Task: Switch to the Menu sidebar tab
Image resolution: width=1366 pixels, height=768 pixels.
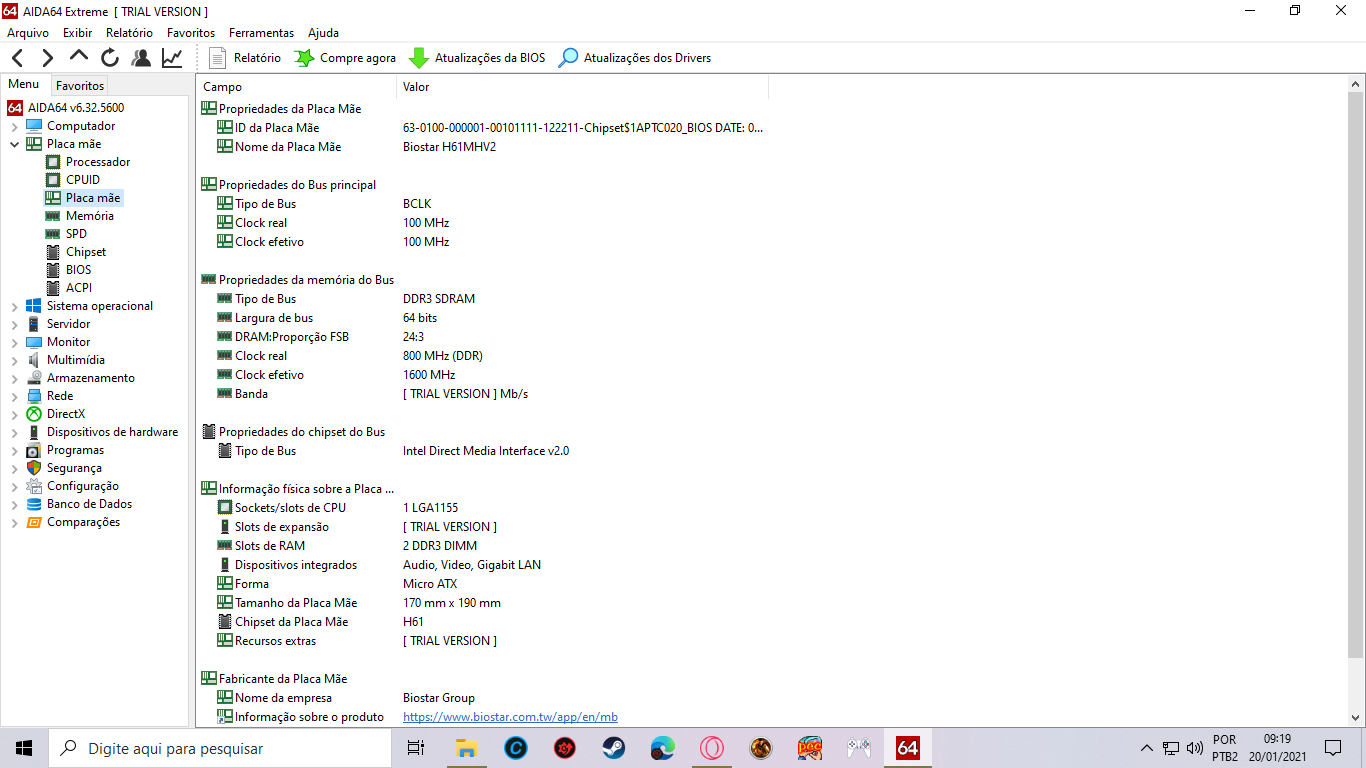Action: pos(24,85)
